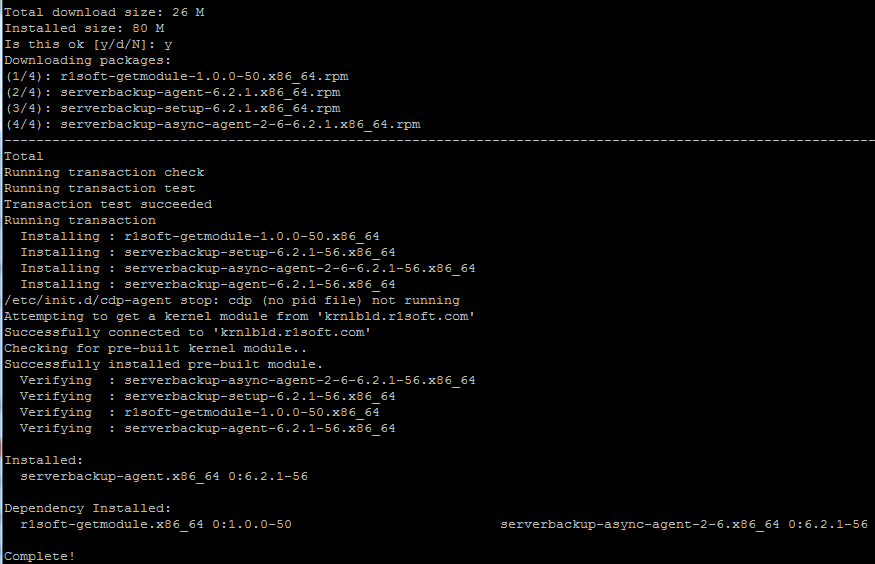Click the 'Installing : serverbackup-setup-6.2.1-56.x86_64' line
875x564 pixels.
(x=208, y=252)
